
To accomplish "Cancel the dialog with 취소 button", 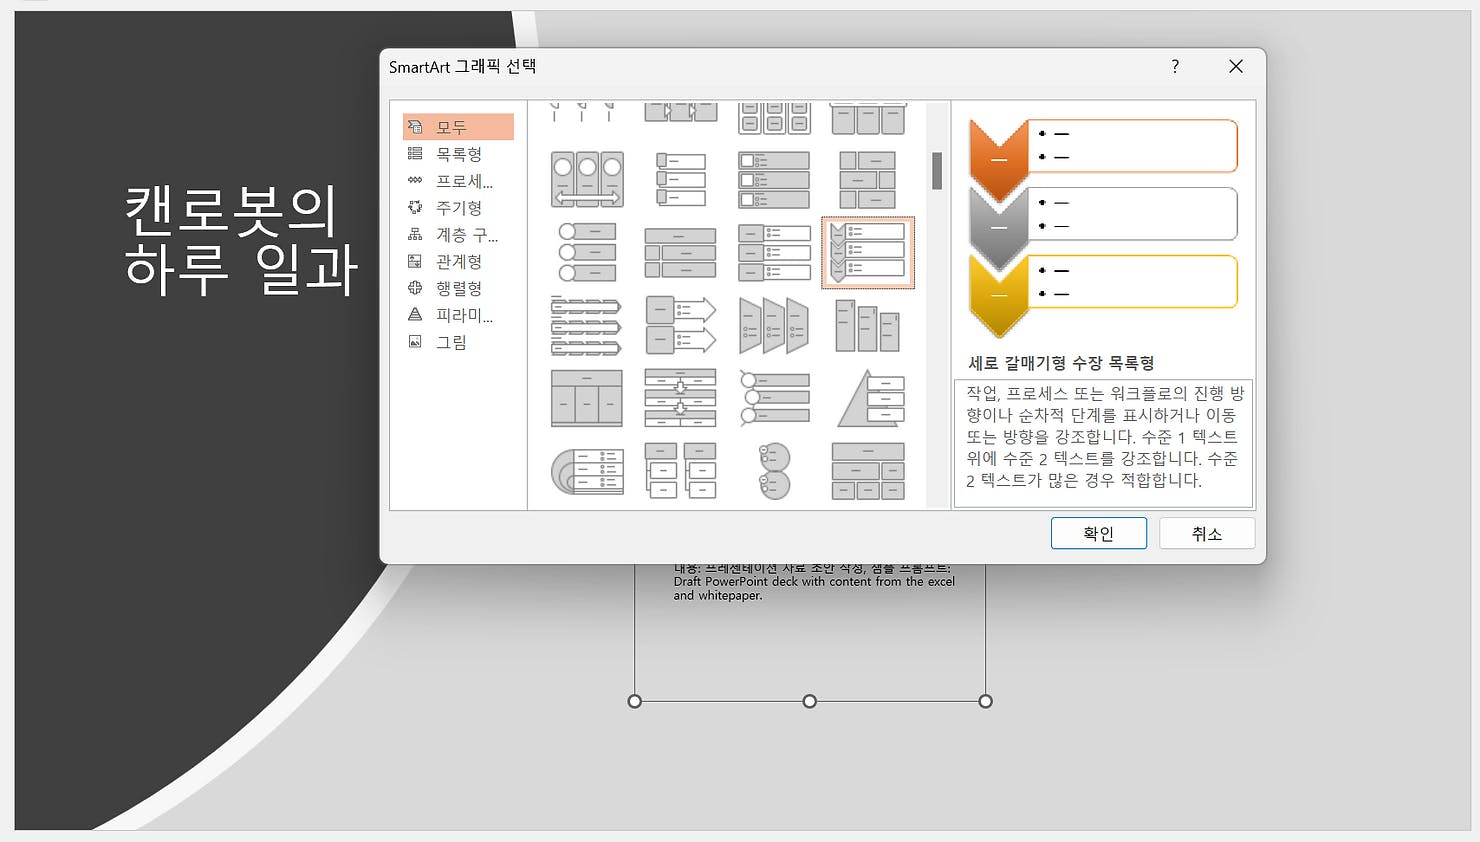I will [x=1206, y=533].
